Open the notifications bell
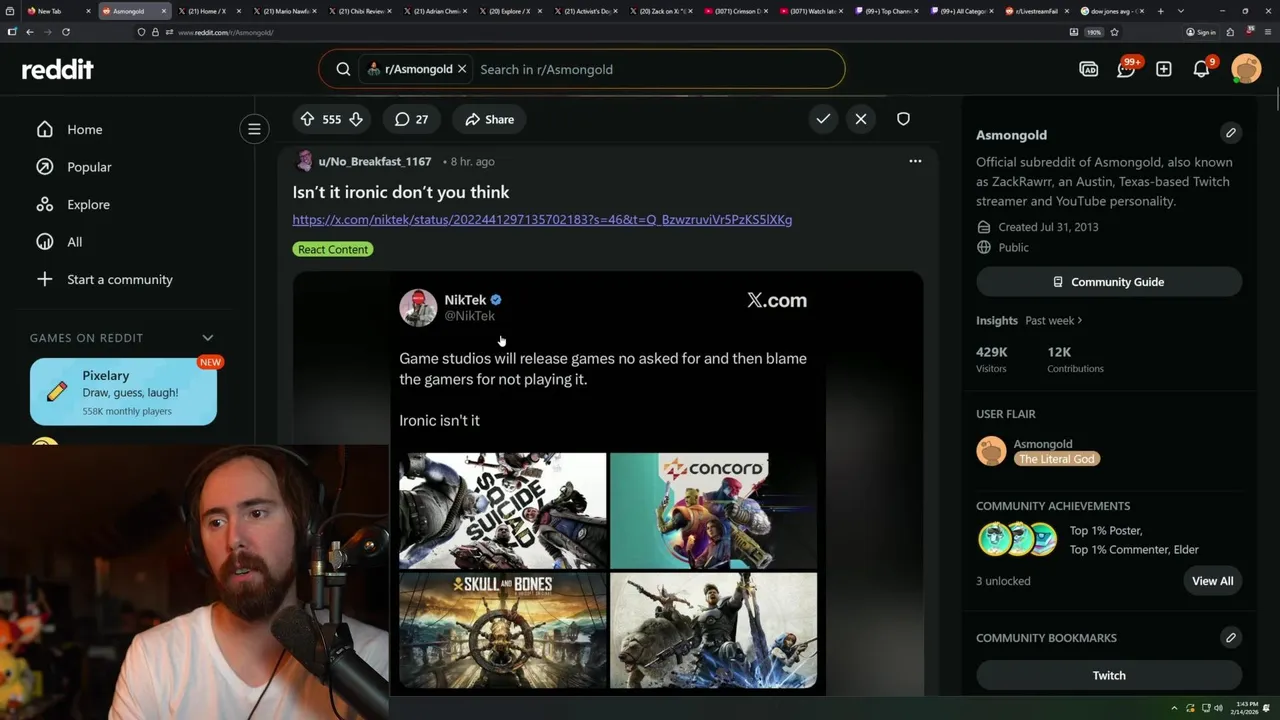The height and width of the screenshot is (720, 1280). tap(1202, 69)
